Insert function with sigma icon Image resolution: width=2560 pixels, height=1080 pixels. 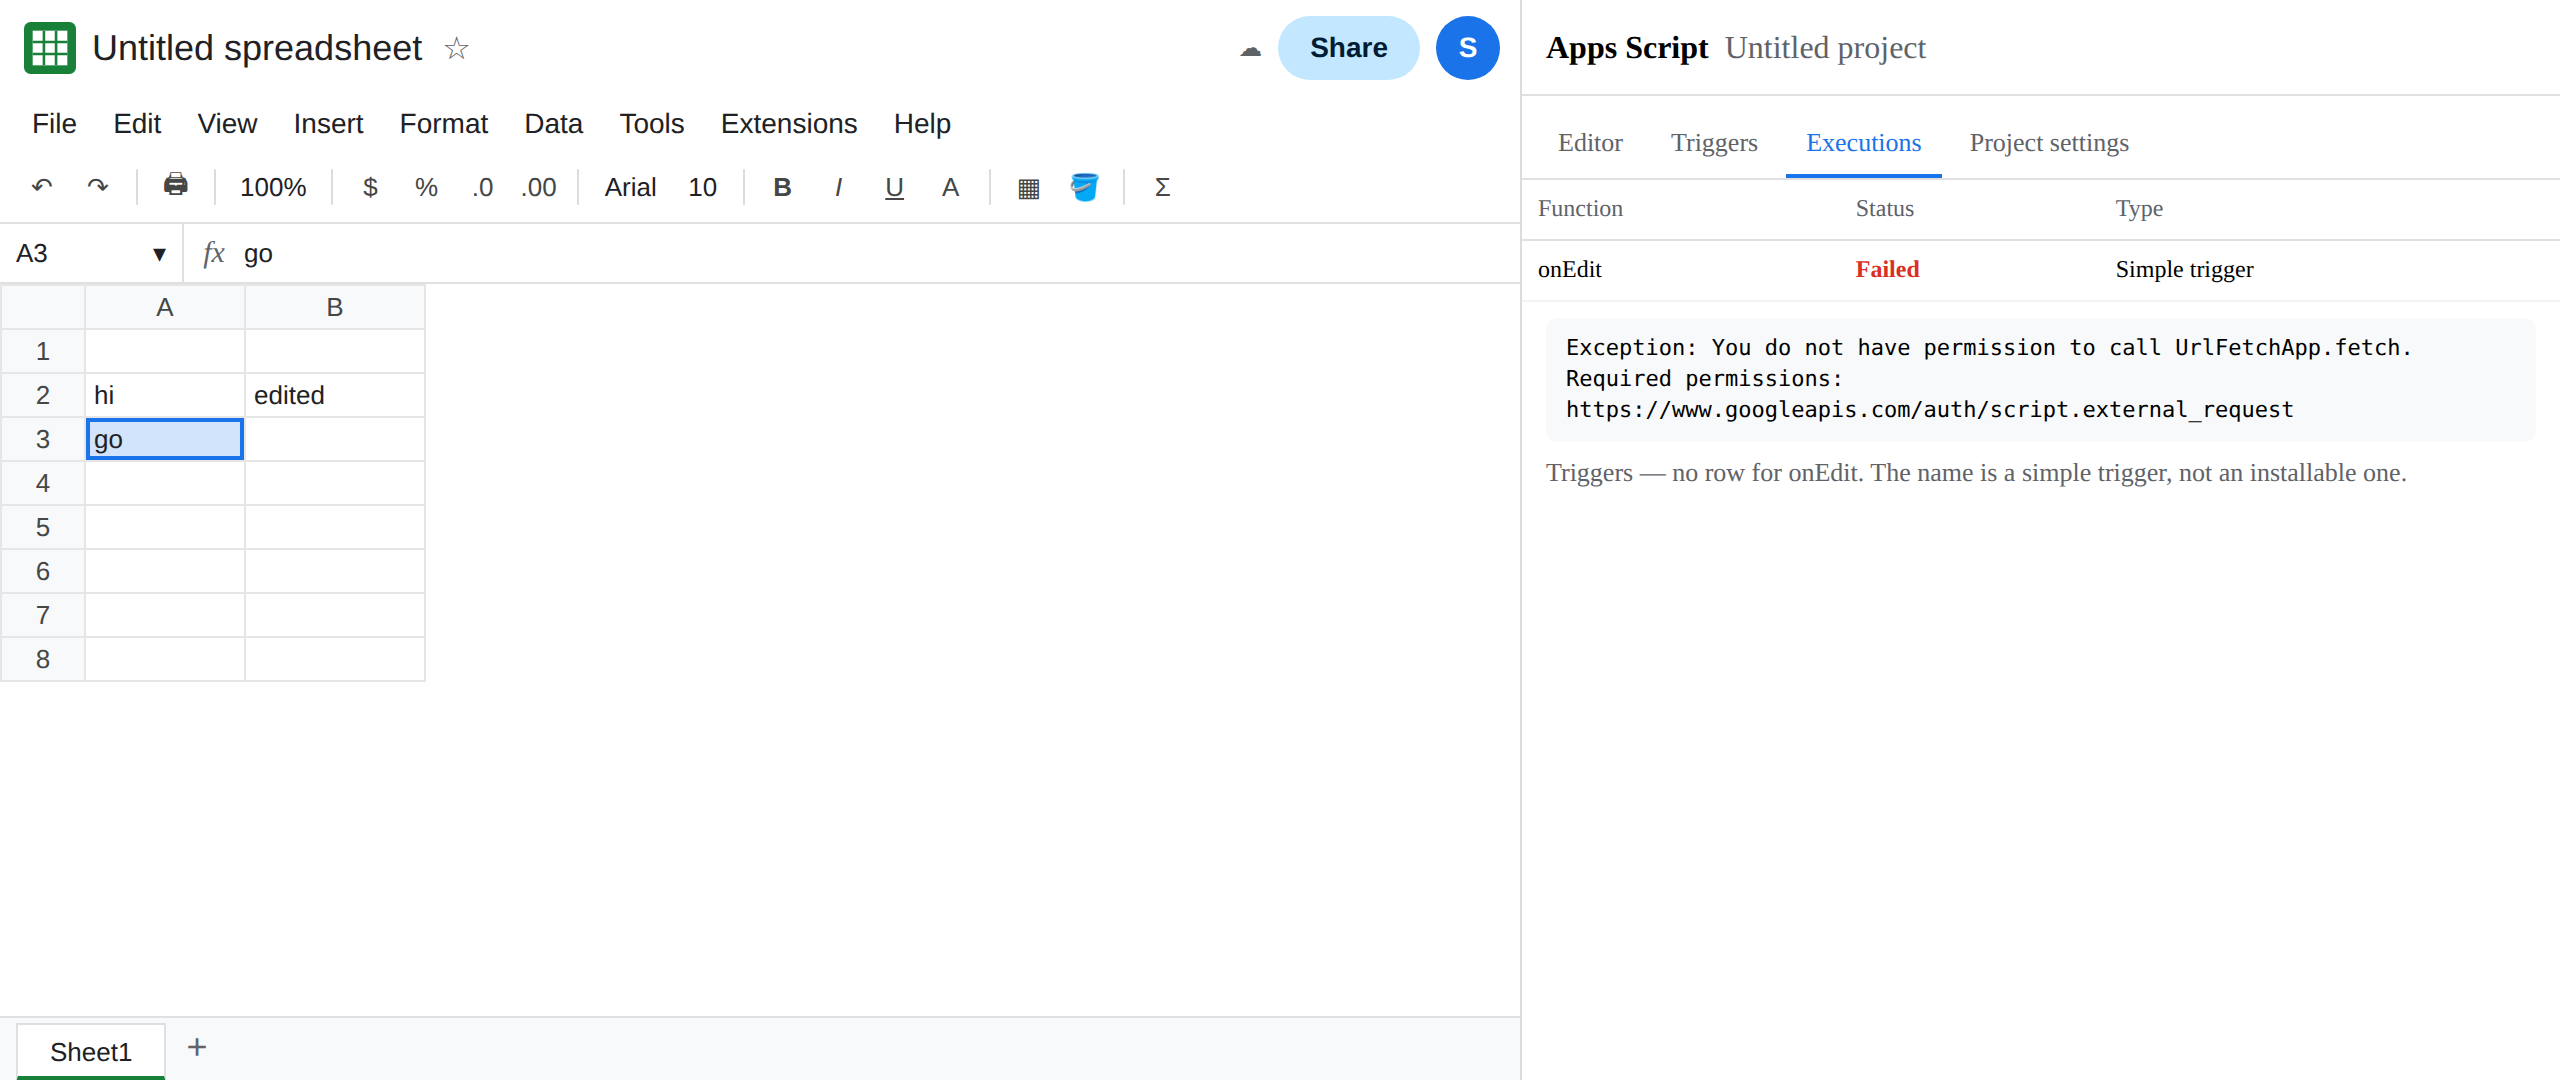click(1162, 187)
